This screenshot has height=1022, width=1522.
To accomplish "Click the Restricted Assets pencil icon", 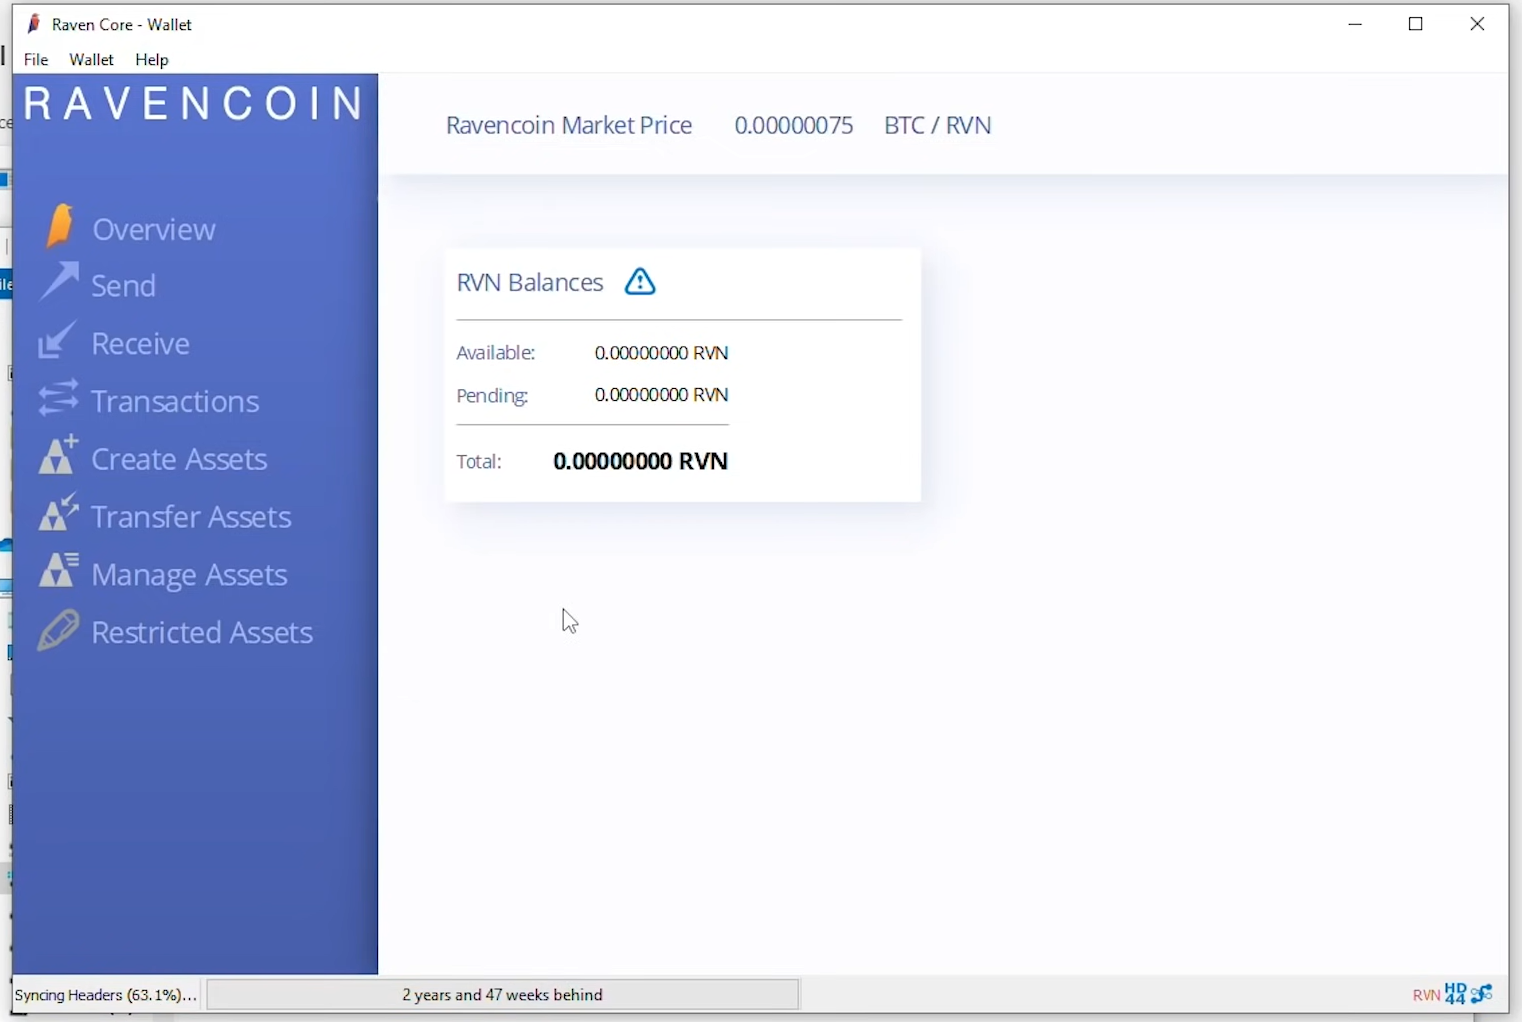I will coord(57,629).
